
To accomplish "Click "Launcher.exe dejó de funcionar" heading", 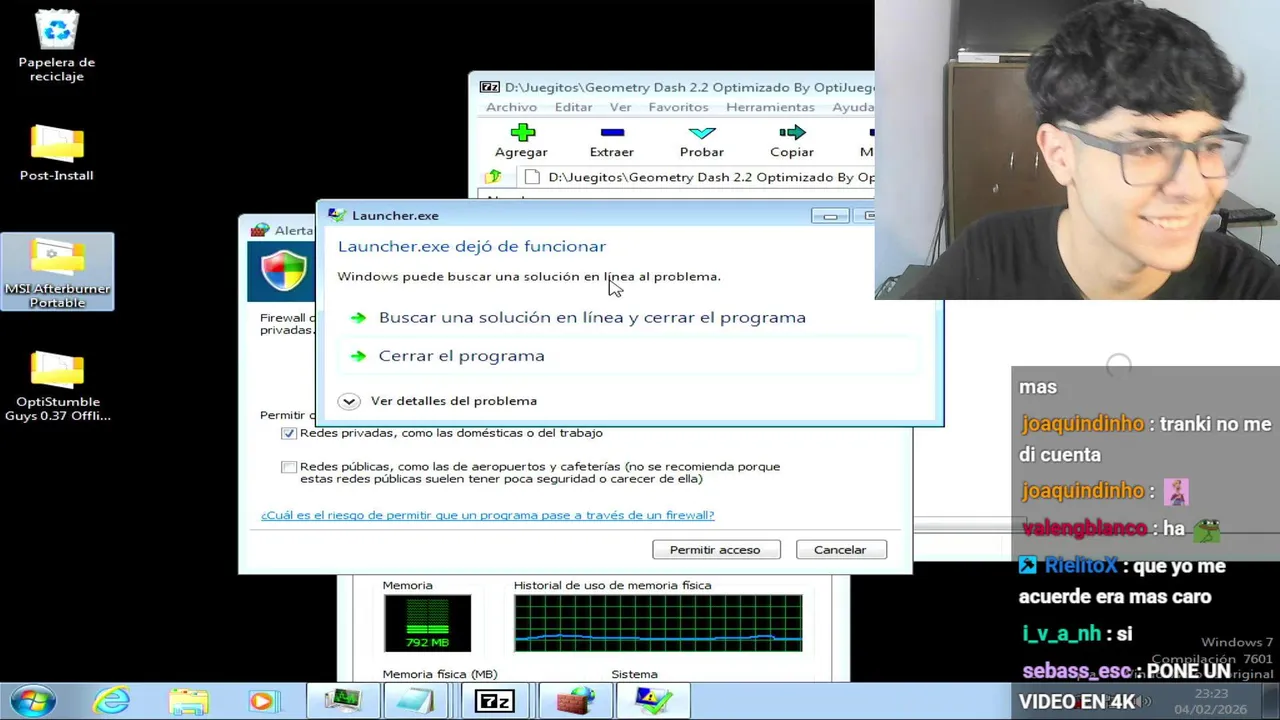I will [x=472, y=246].
